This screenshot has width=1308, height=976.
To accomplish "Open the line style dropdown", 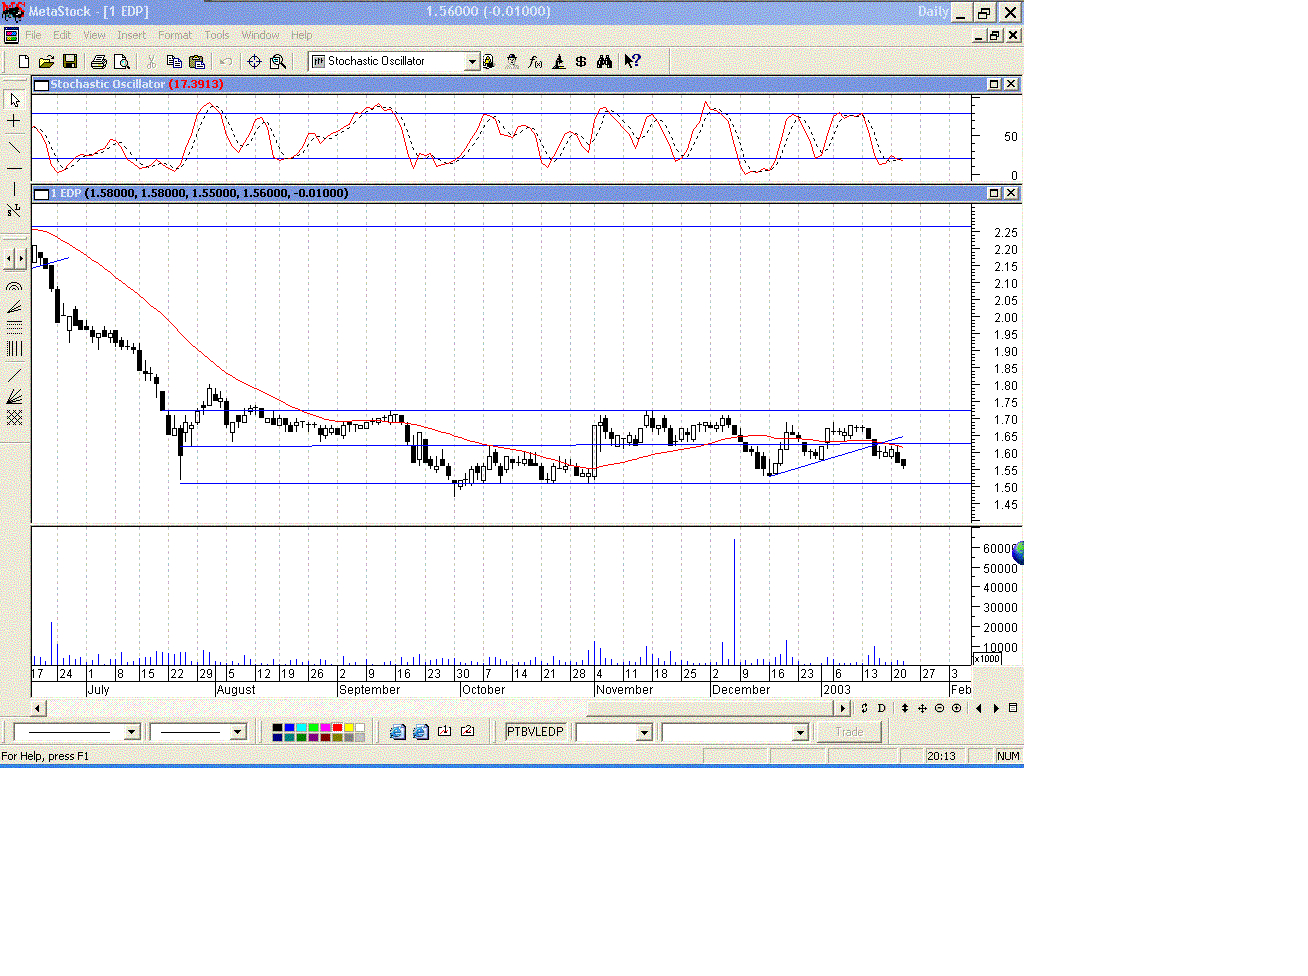I will [x=131, y=732].
